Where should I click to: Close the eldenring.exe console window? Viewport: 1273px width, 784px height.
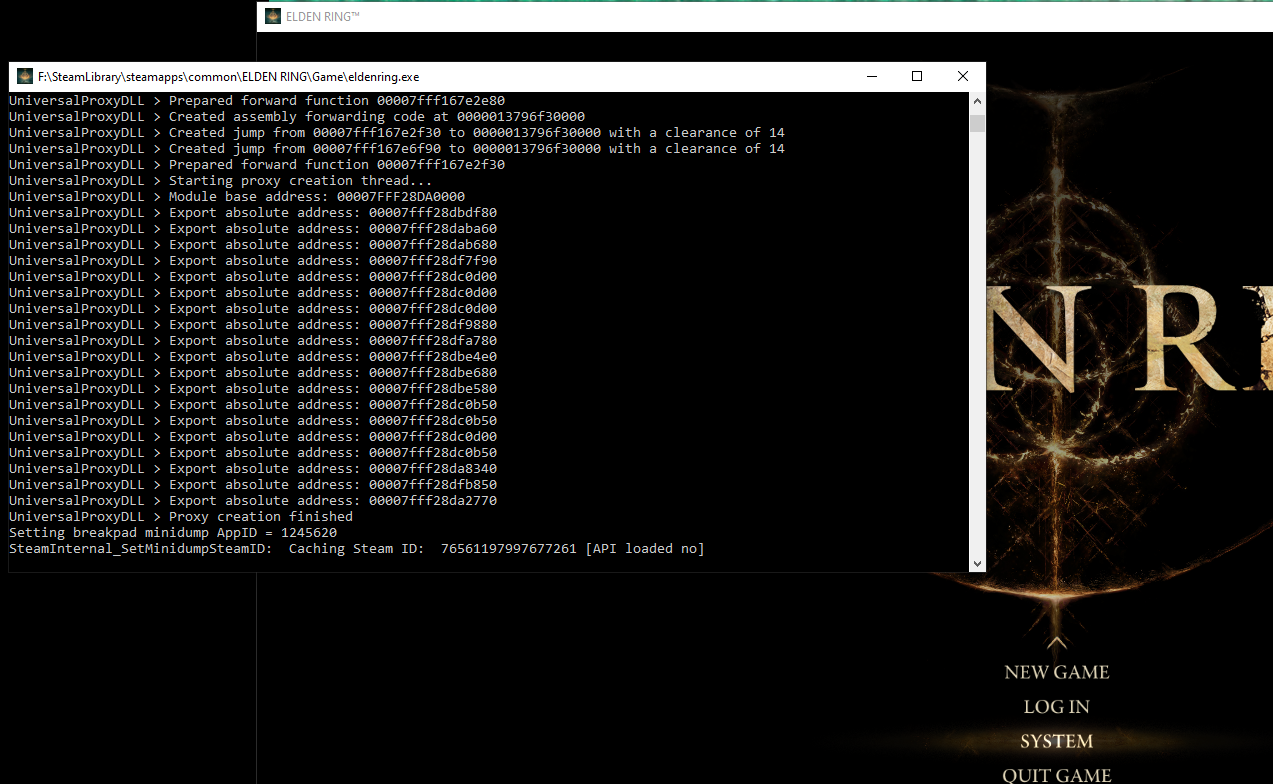[962, 76]
